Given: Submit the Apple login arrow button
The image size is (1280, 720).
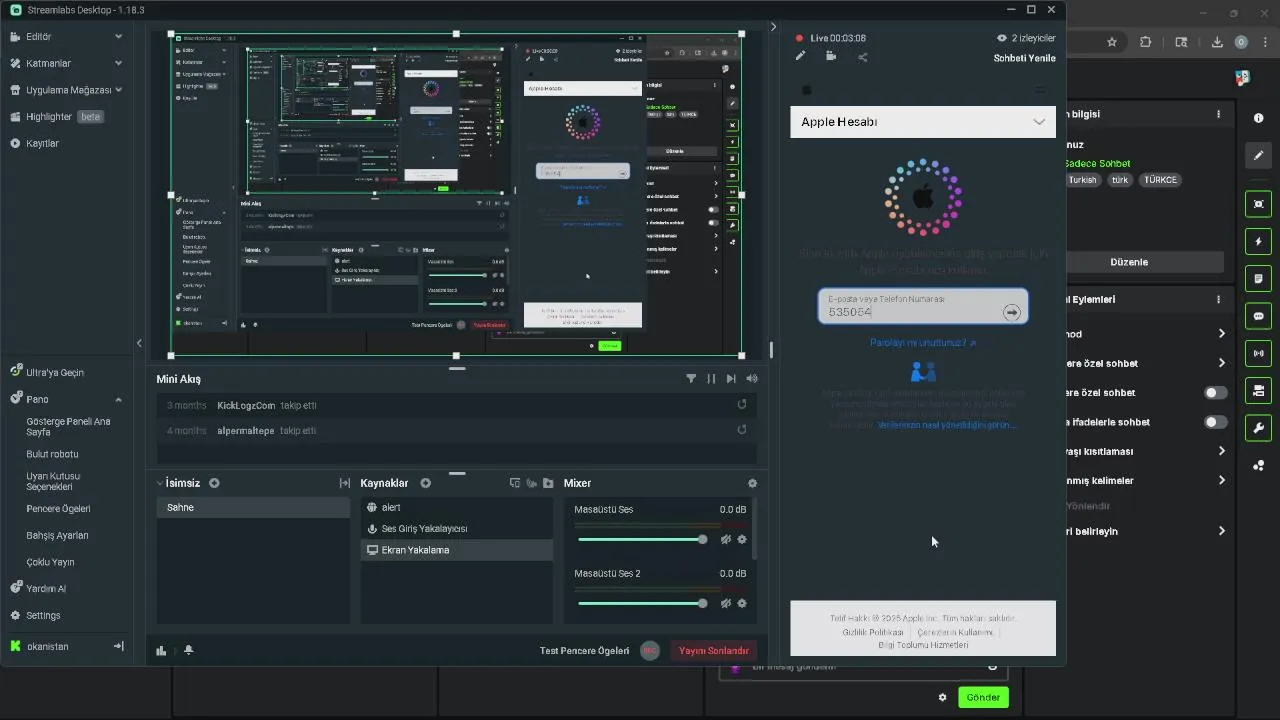Looking at the screenshot, I should tap(1012, 312).
